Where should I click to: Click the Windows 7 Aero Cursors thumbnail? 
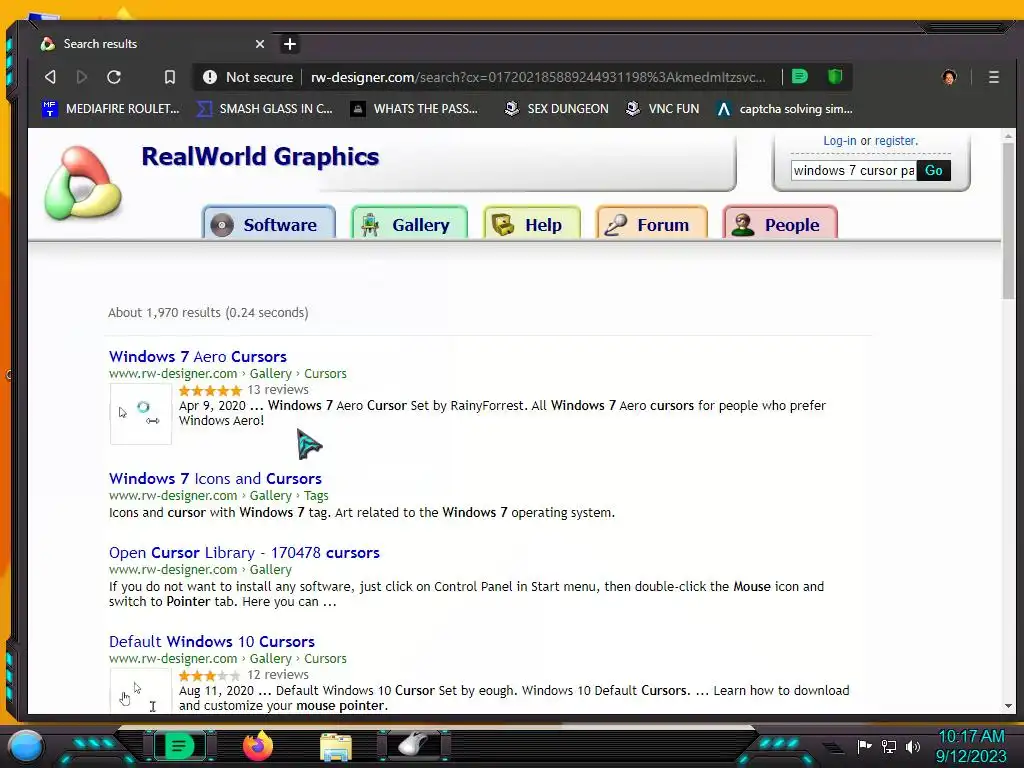(x=140, y=413)
